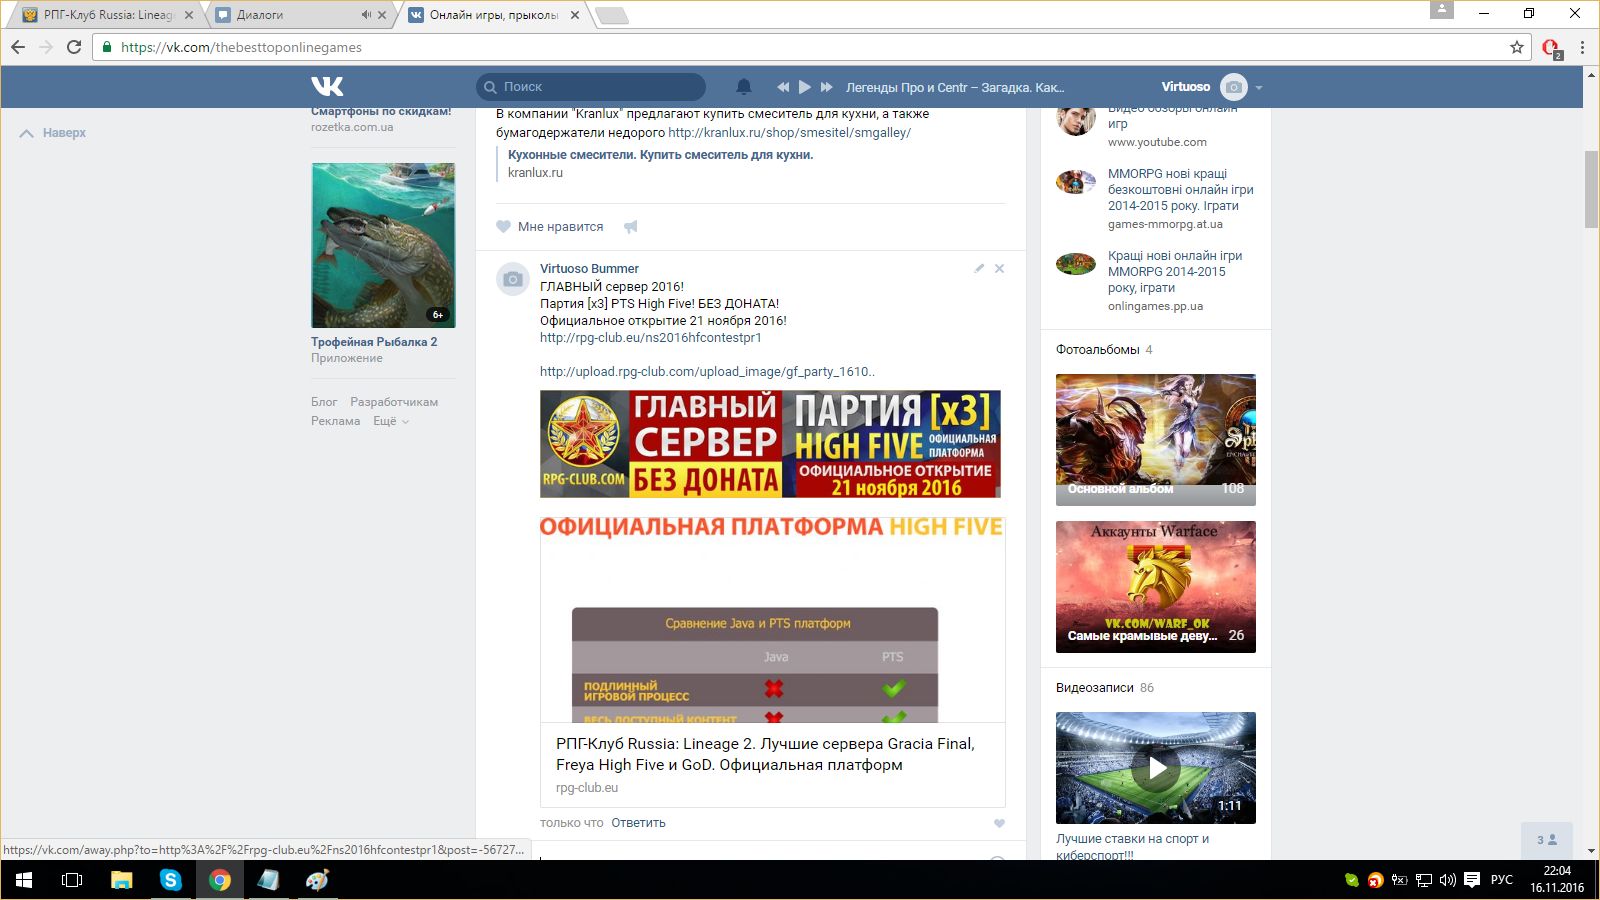Open the online friends chat counter button
The height and width of the screenshot is (900, 1600).
click(x=1547, y=840)
